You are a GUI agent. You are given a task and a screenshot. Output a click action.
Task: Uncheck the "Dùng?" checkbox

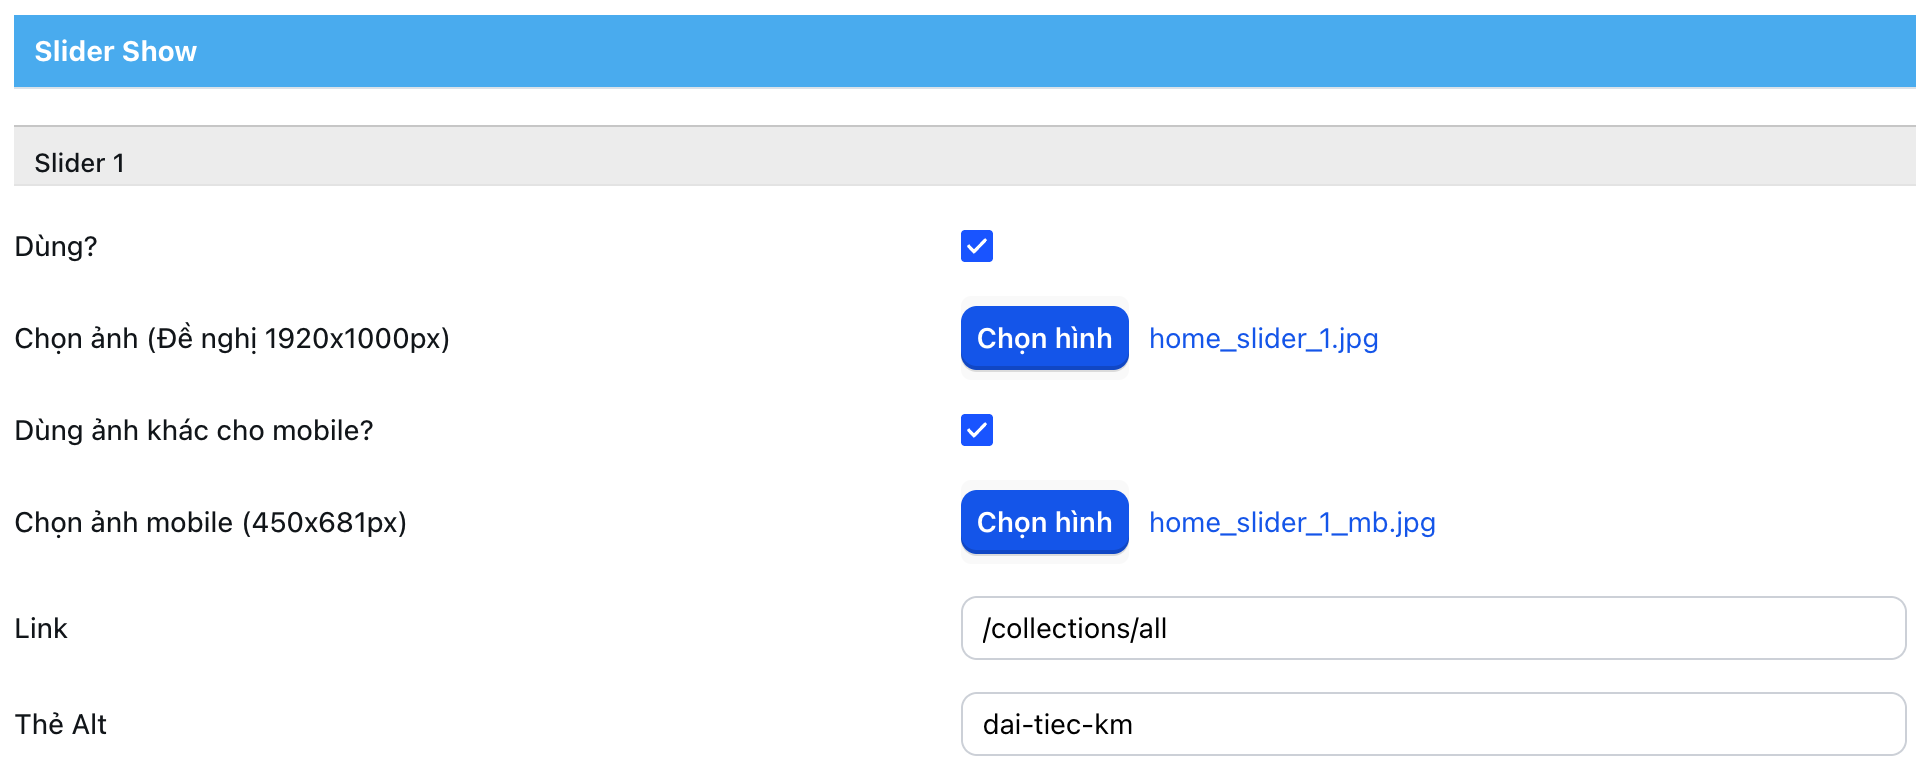pyautogui.click(x=976, y=246)
